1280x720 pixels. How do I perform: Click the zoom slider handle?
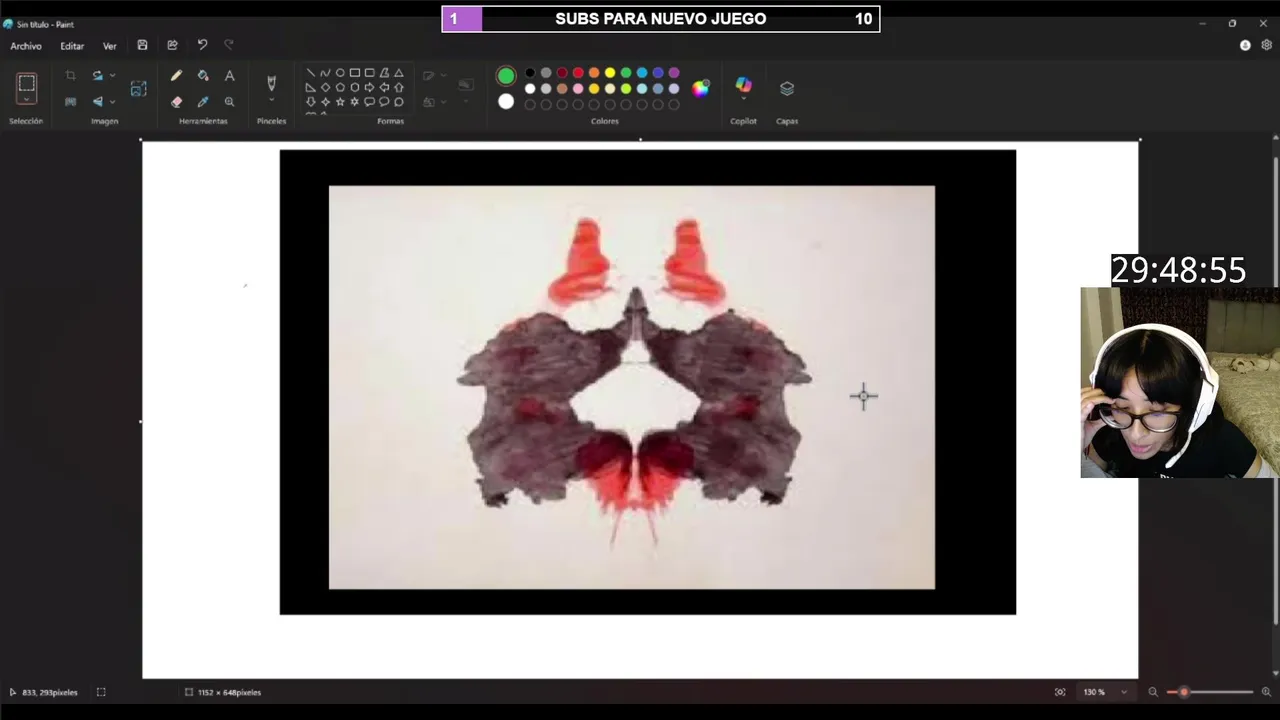point(1184,692)
